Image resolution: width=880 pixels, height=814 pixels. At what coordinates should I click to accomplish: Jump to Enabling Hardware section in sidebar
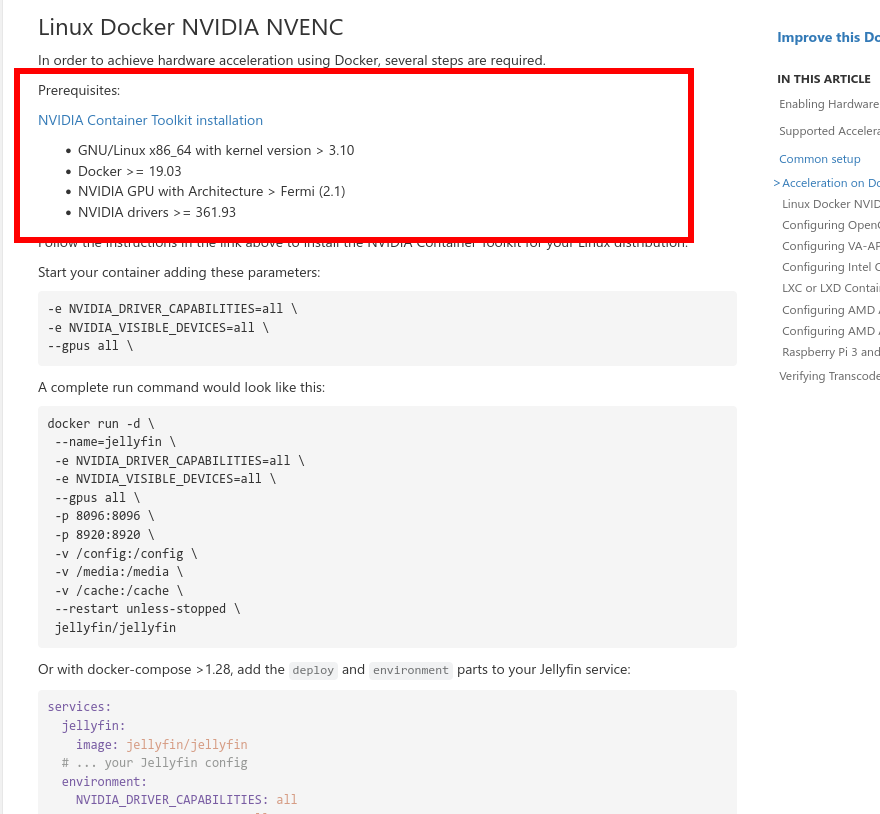829,104
